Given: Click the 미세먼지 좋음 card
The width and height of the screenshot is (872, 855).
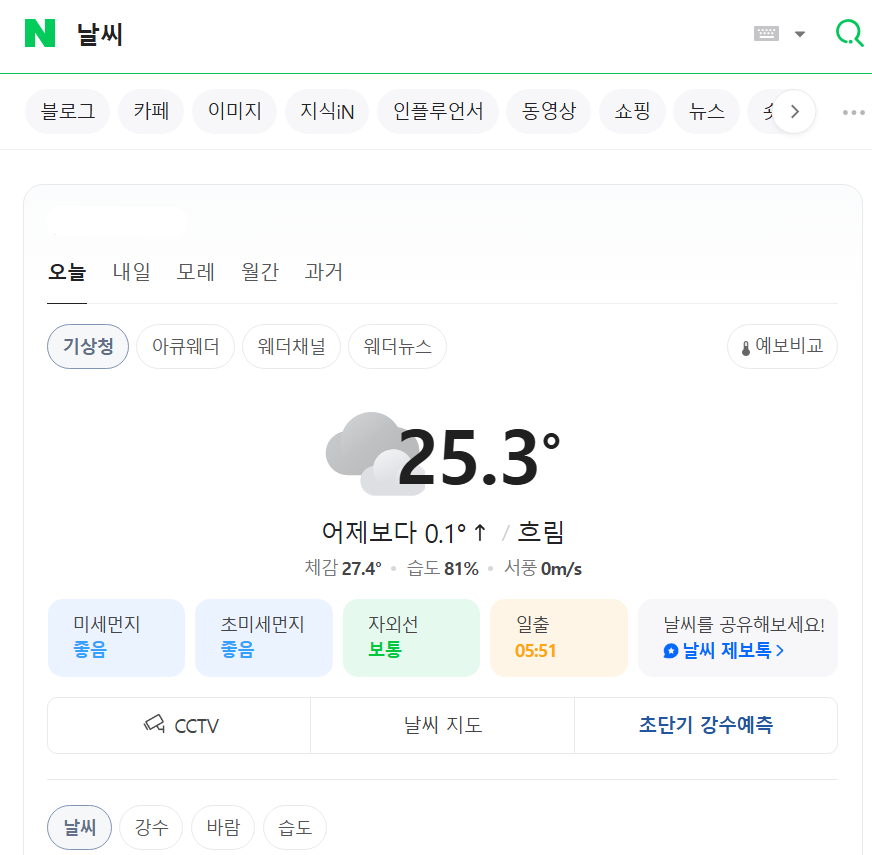Looking at the screenshot, I should coord(116,637).
